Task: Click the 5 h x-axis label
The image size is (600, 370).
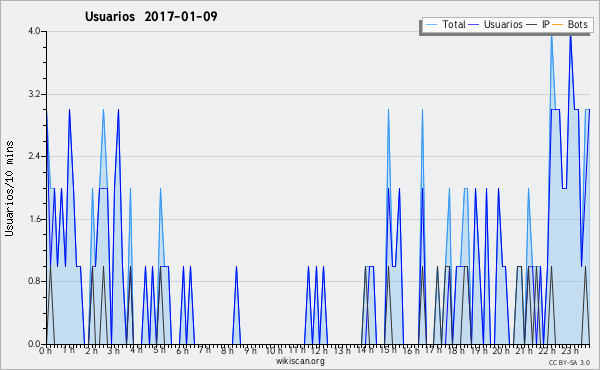Action: 159,350
